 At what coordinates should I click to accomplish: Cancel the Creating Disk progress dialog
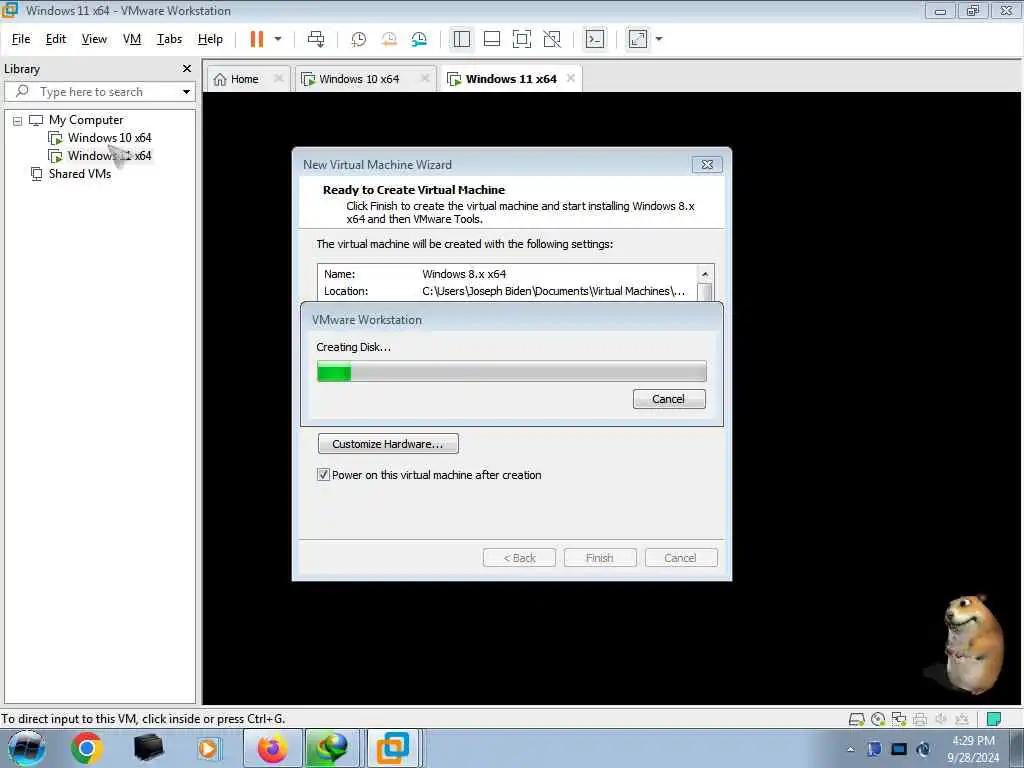coord(669,399)
